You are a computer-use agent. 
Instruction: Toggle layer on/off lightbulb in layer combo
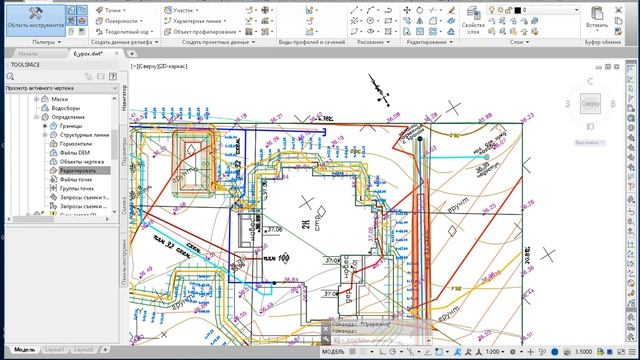(x=492, y=10)
